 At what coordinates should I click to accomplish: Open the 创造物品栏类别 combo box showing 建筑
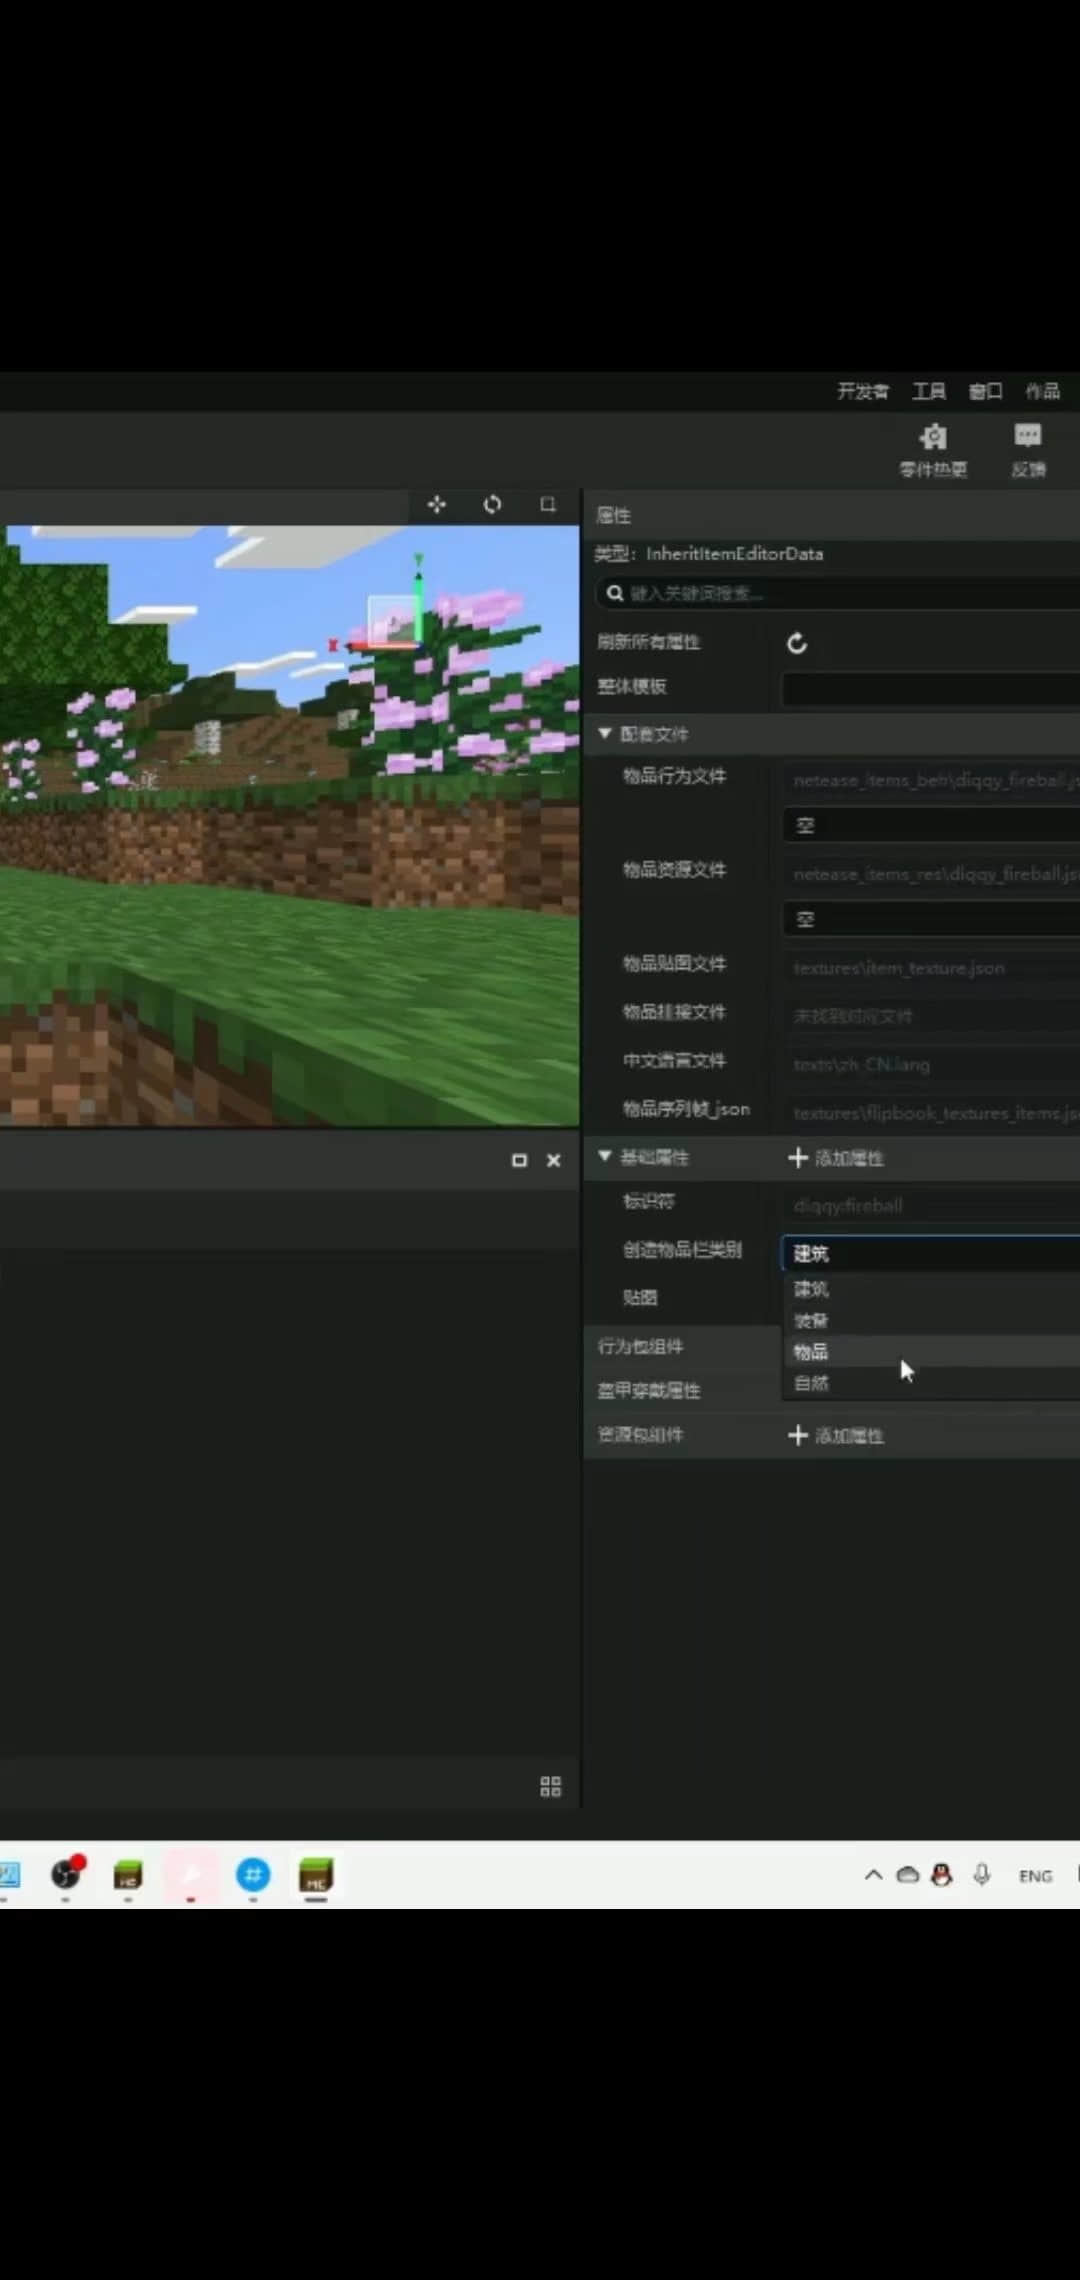coord(930,1253)
